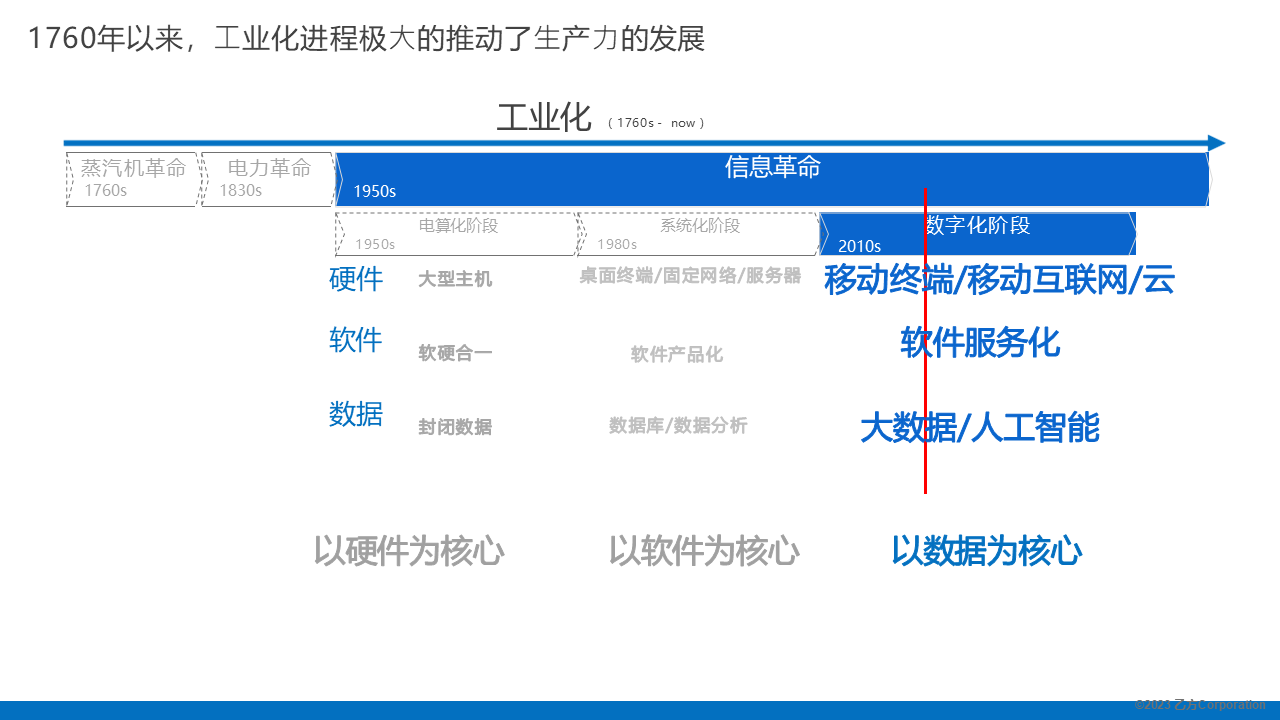Click the 1980s year label
The width and height of the screenshot is (1280, 720).
[617, 245]
